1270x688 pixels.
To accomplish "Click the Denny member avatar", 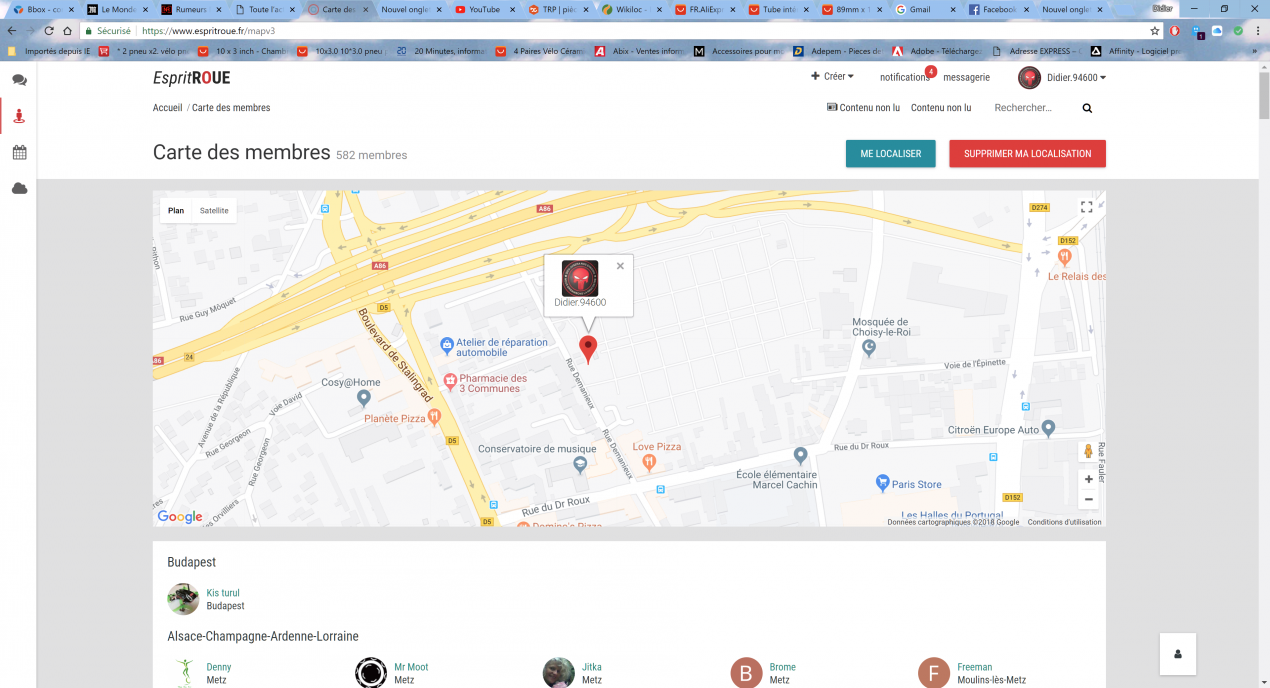I will coord(183,673).
